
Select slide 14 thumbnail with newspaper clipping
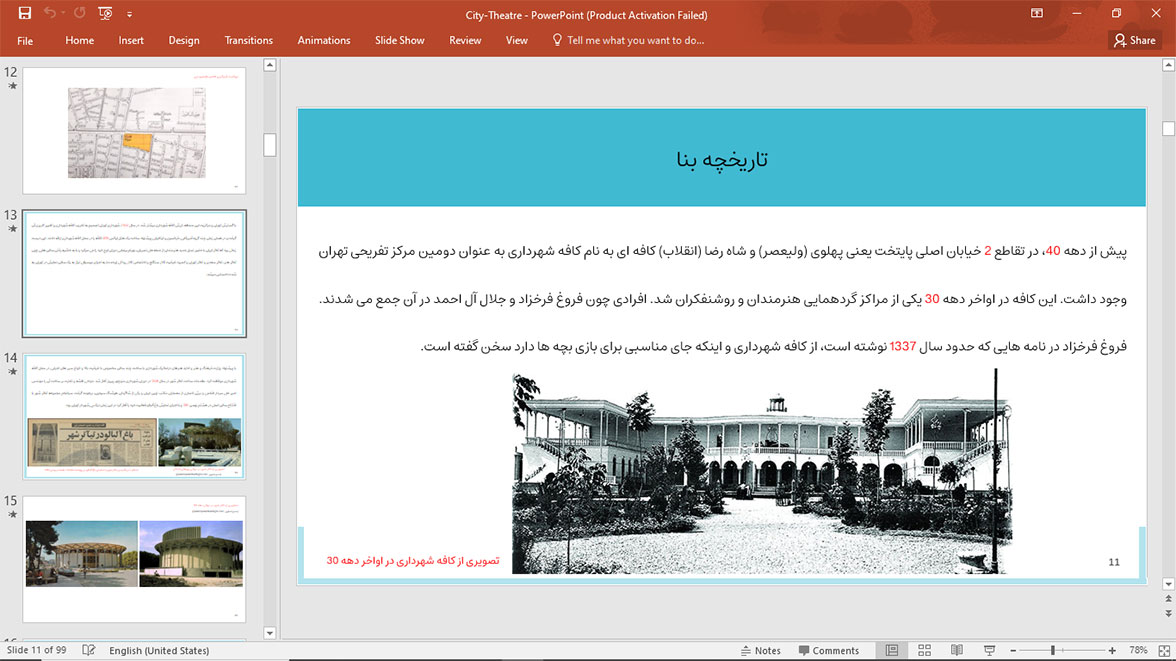tap(134, 416)
